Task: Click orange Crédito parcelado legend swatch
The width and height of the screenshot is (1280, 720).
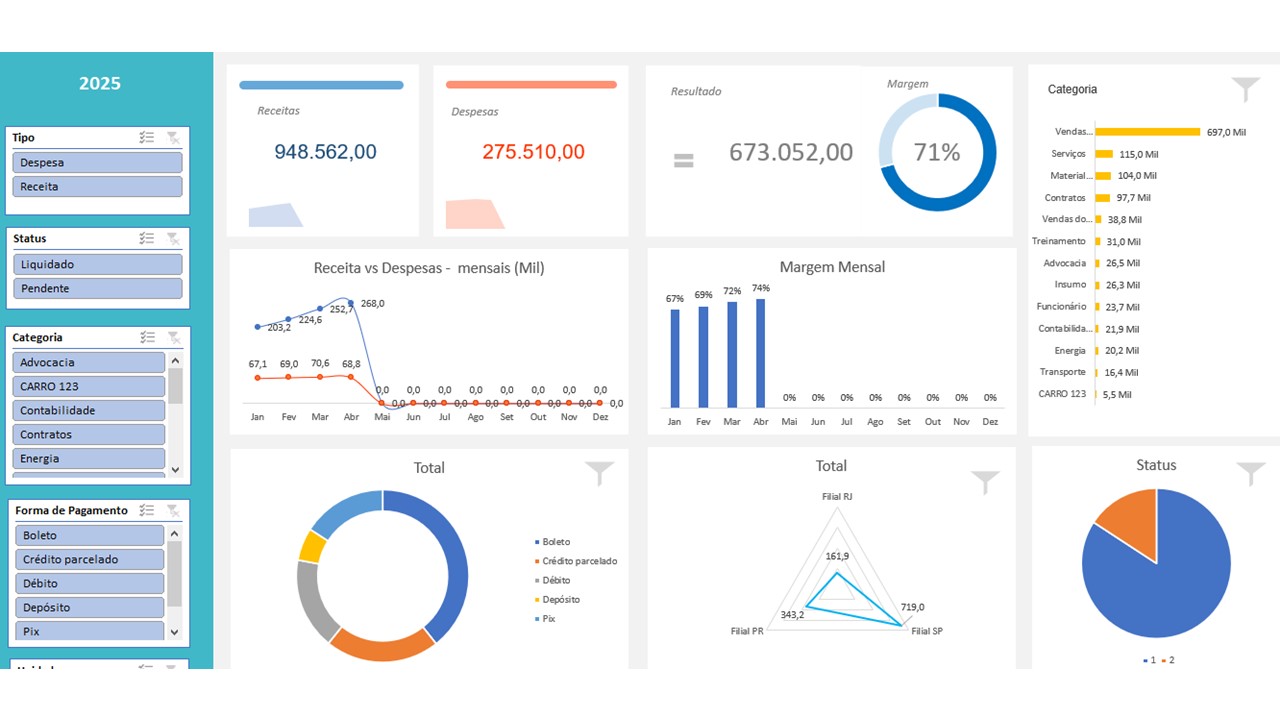Action: click(537, 561)
